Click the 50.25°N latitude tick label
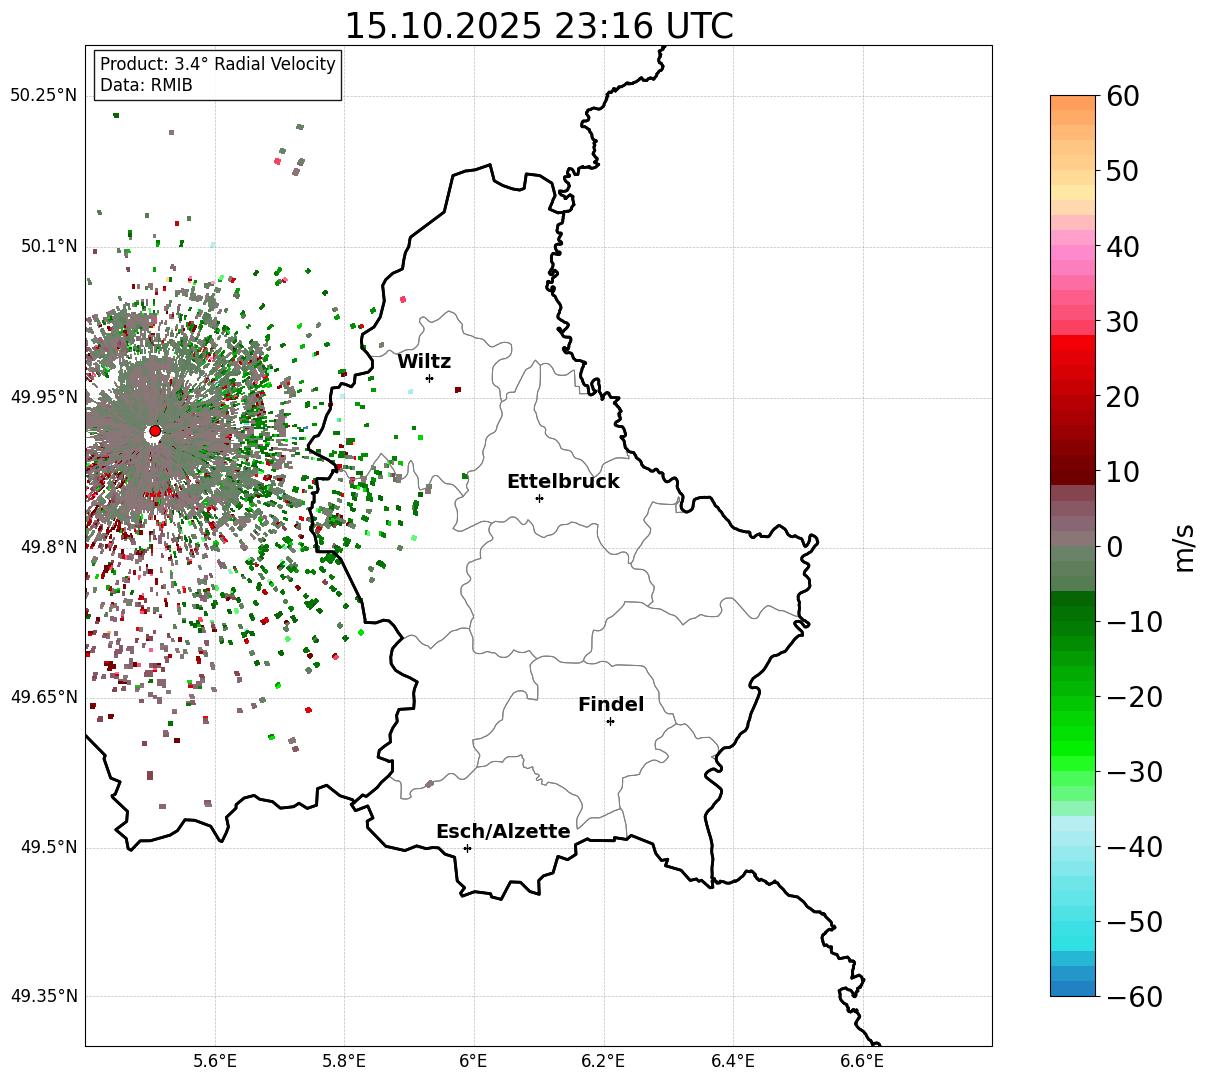Screen dimensions: 1207x1081 (43, 96)
